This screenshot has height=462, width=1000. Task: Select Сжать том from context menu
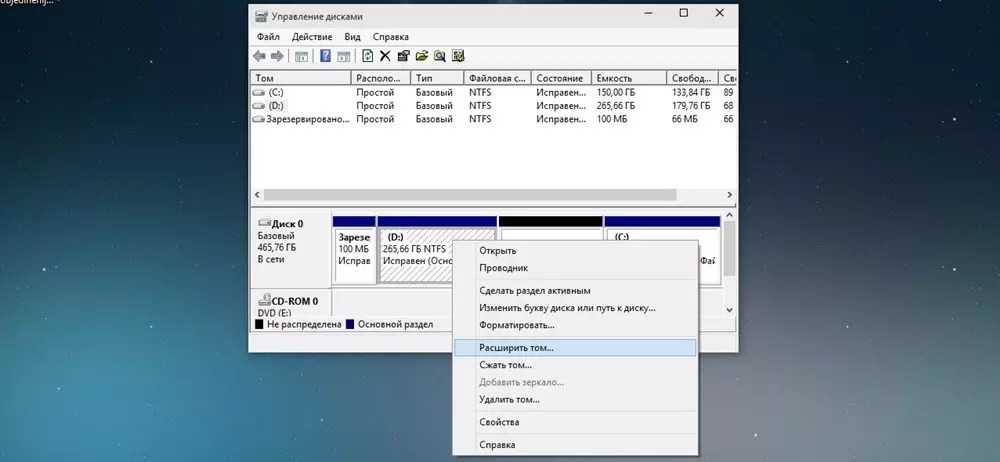point(506,365)
